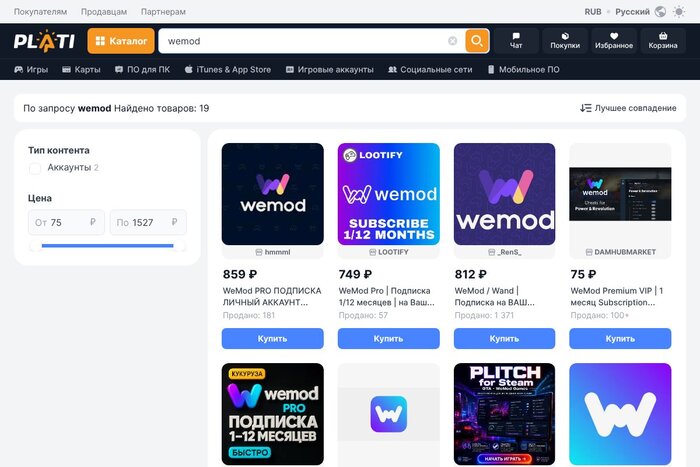Open the DAMHUBMARKET product thumbnail
Screen dimensions: 700x467
[620, 194]
